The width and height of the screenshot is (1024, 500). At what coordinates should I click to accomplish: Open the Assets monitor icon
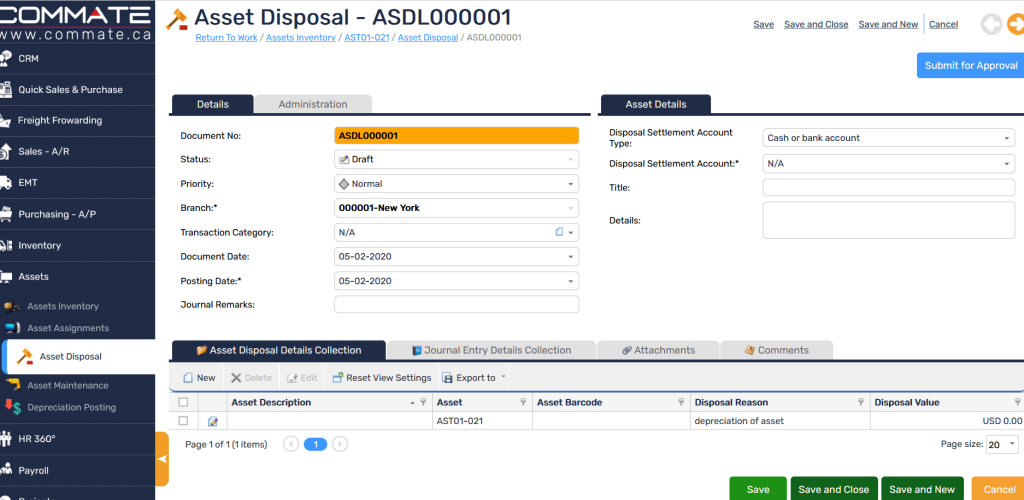pos(6,277)
